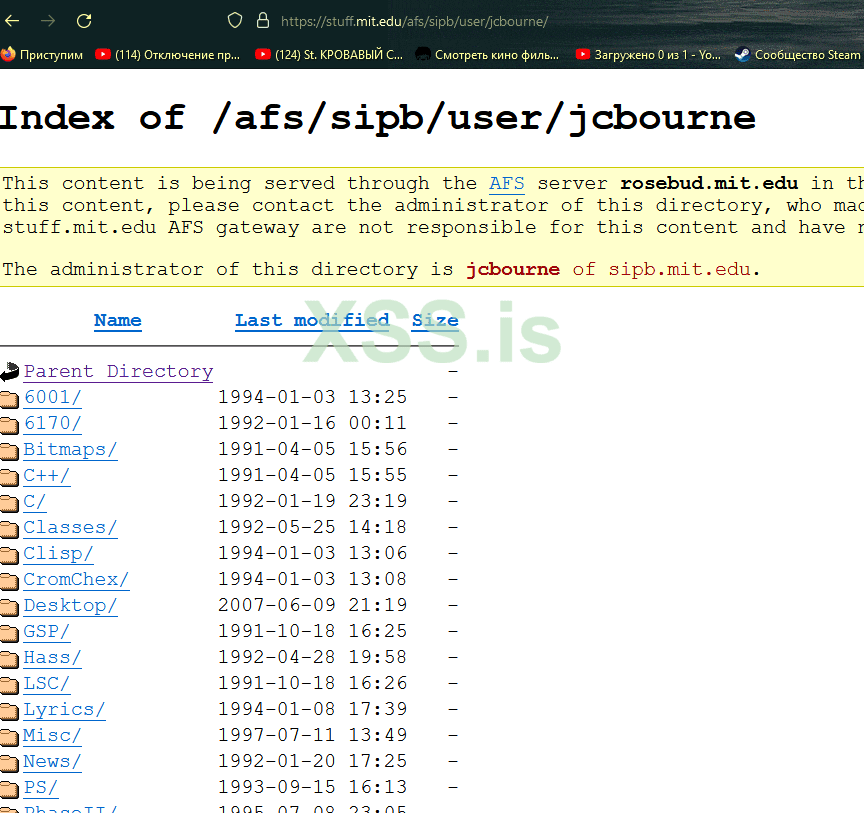The height and width of the screenshot is (813, 864).
Task: Open the tracking protection shield icon
Action: coord(235,21)
